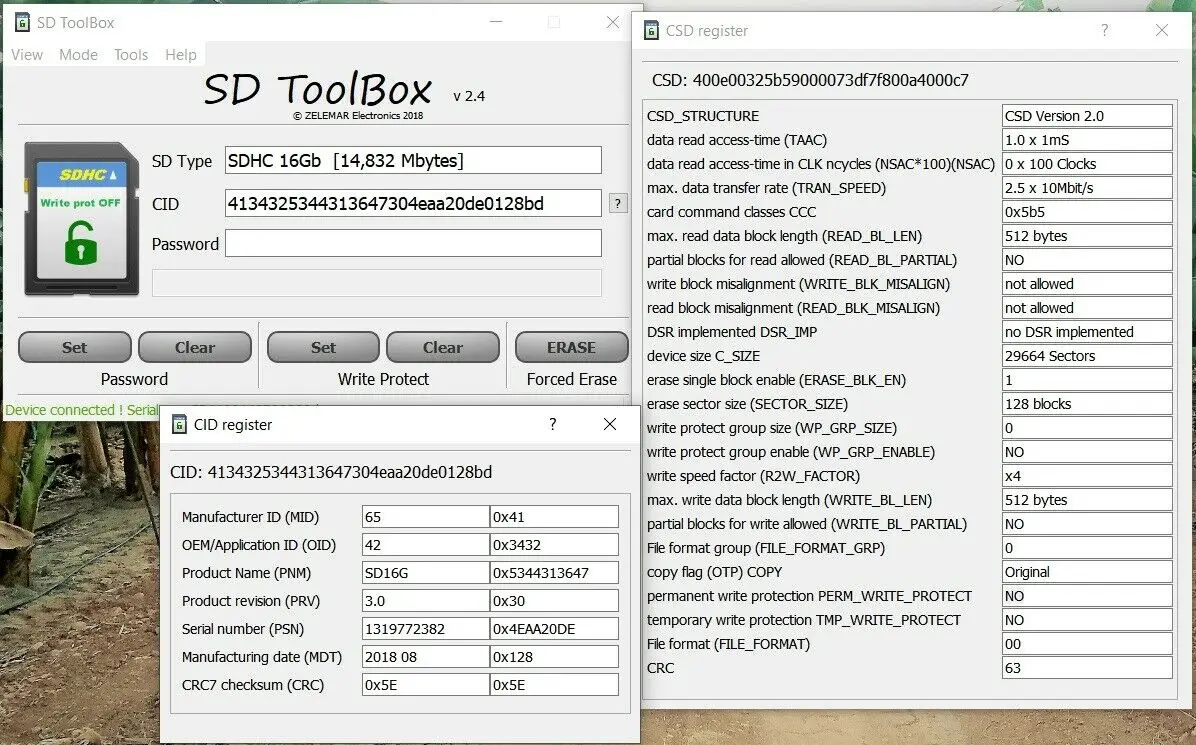Screen dimensions: 1196x745
Task: Click OID hex value 0x3432
Action: click(554, 545)
